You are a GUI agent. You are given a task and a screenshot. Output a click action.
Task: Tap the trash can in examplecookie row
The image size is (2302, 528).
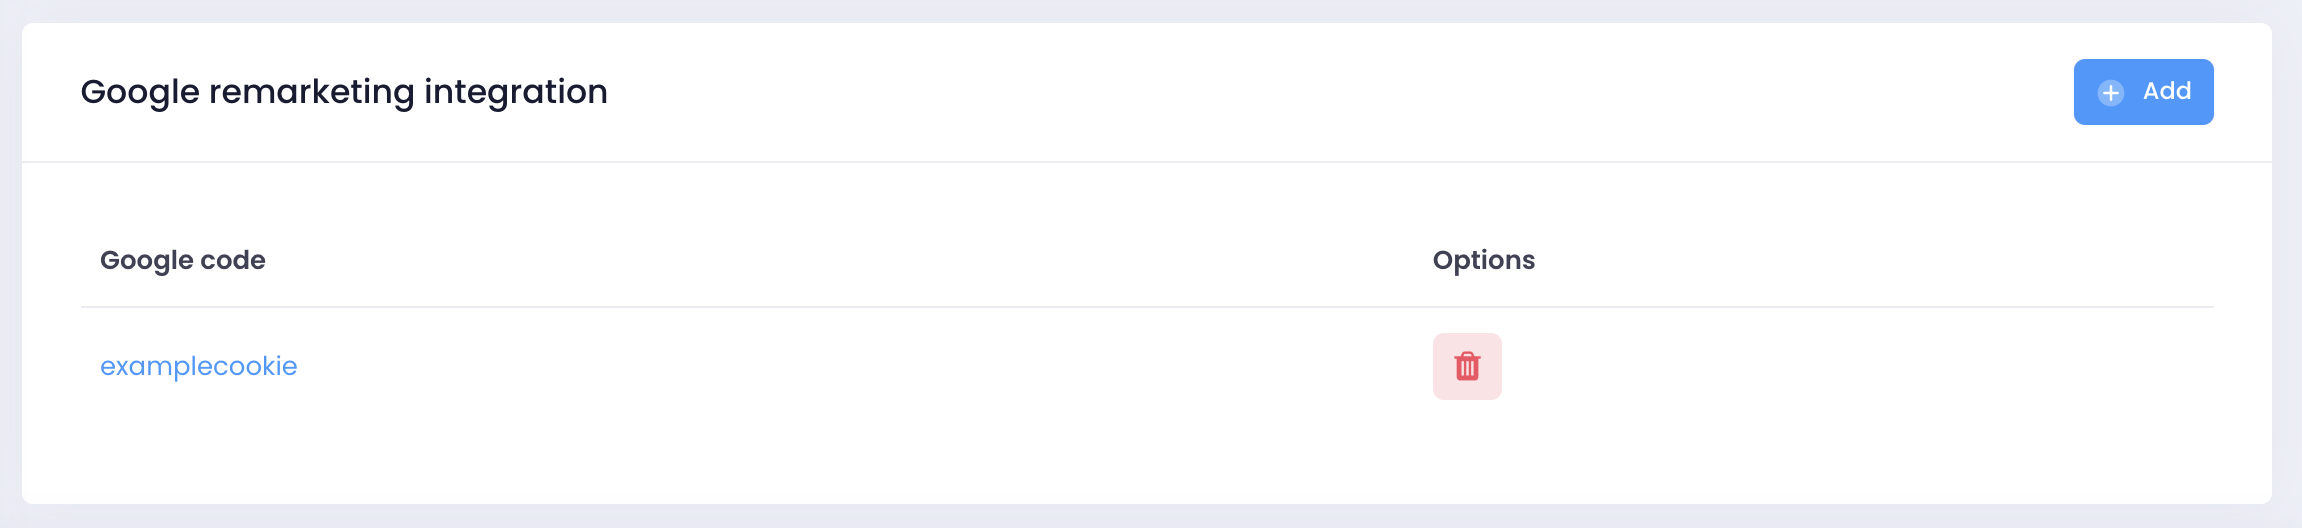[x=1467, y=366]
